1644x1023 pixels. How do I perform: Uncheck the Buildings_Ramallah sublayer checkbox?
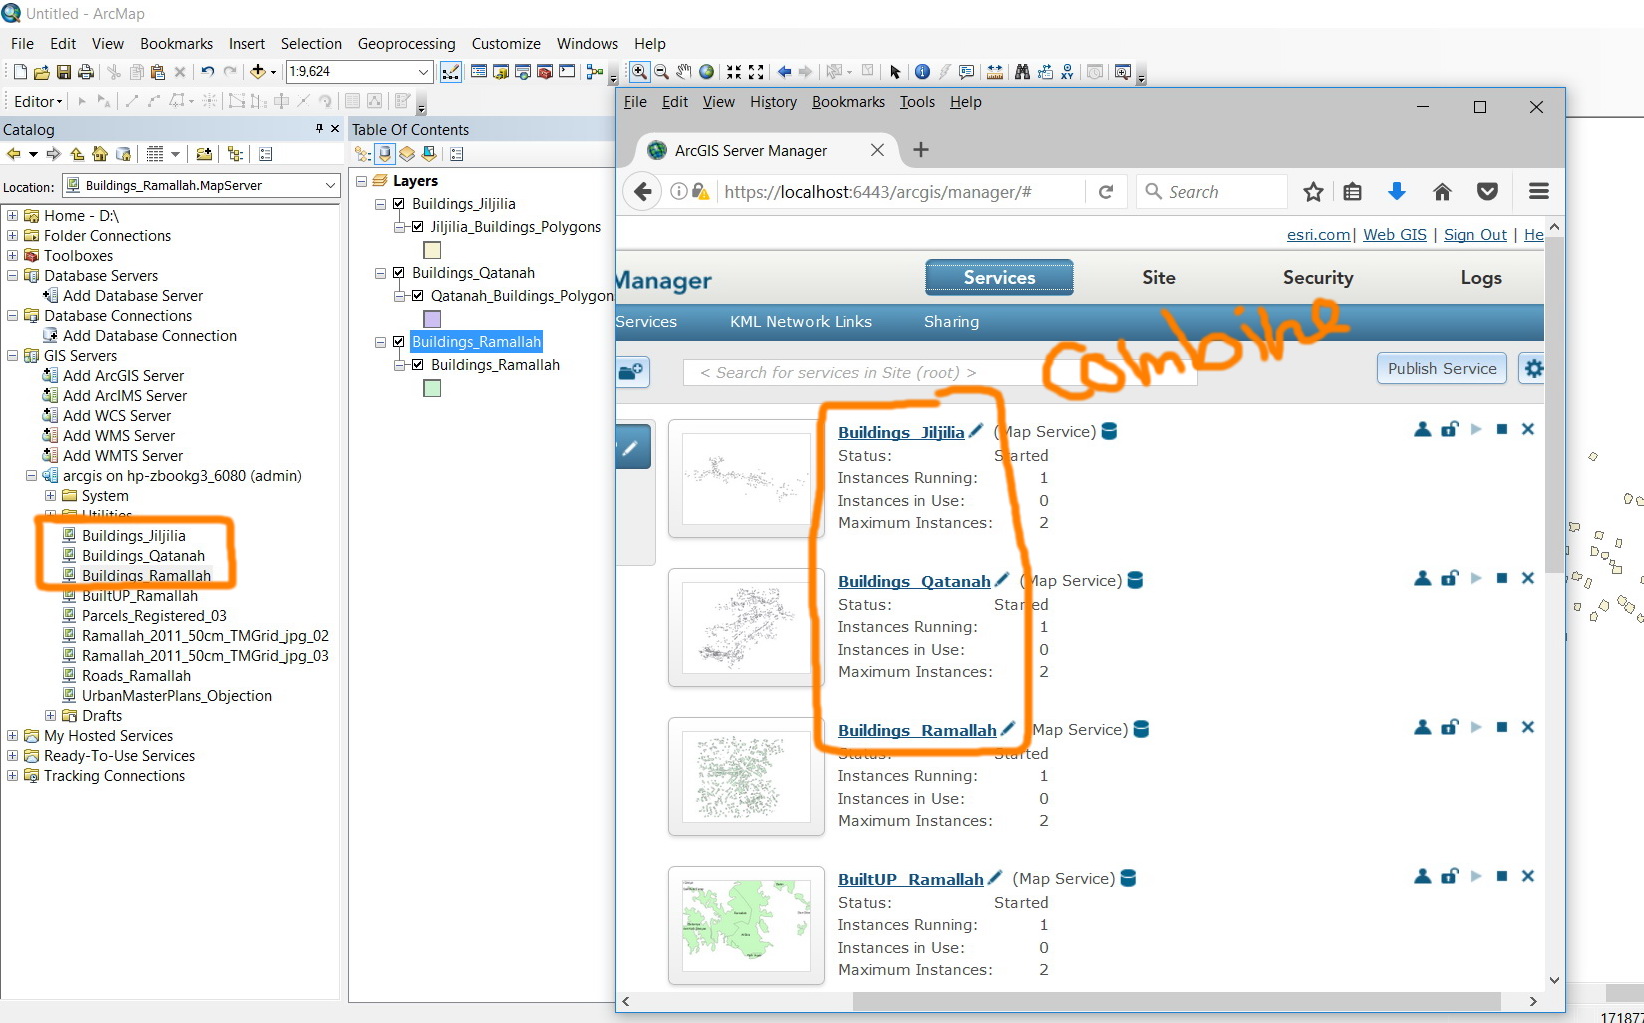tap(418, 365)
